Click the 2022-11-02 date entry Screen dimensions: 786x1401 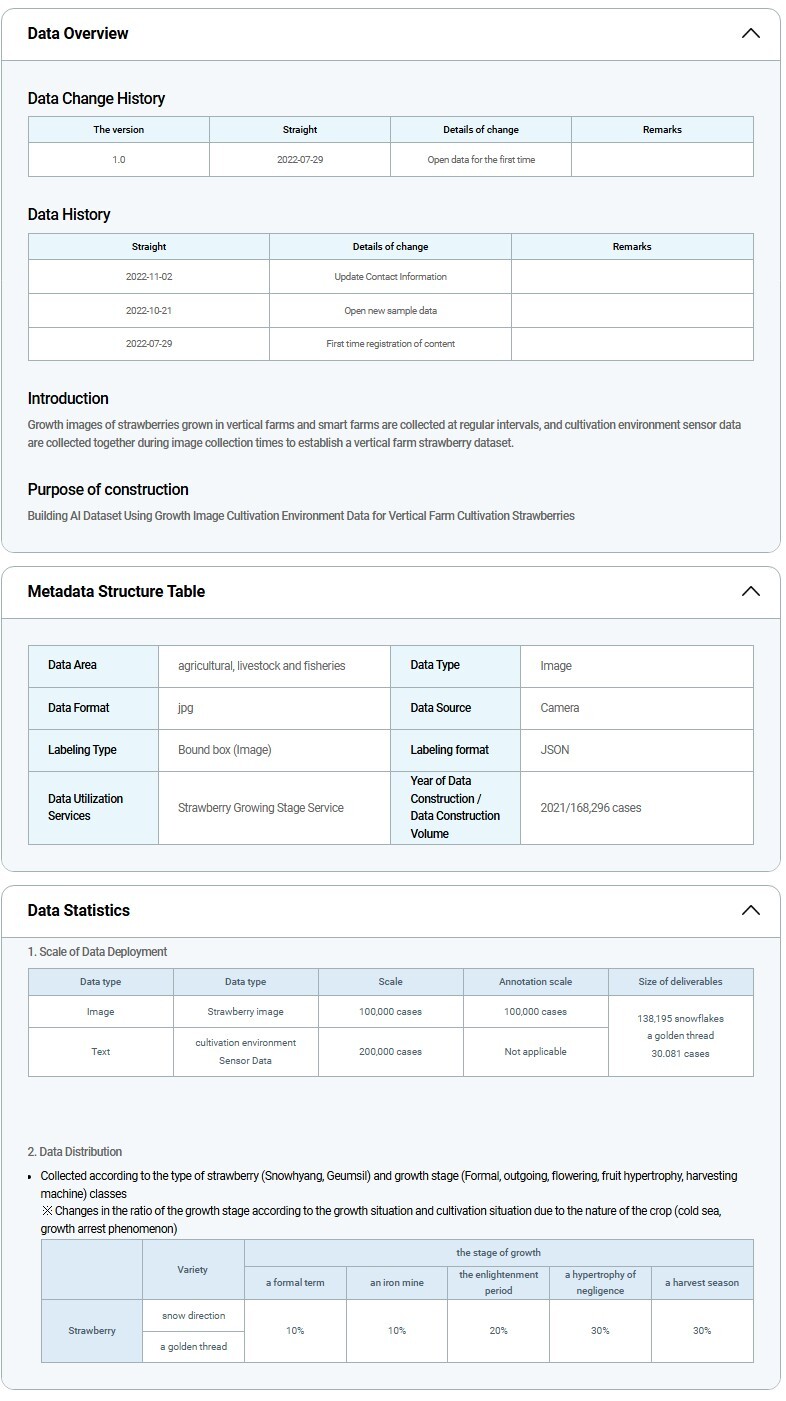(149, 276)
